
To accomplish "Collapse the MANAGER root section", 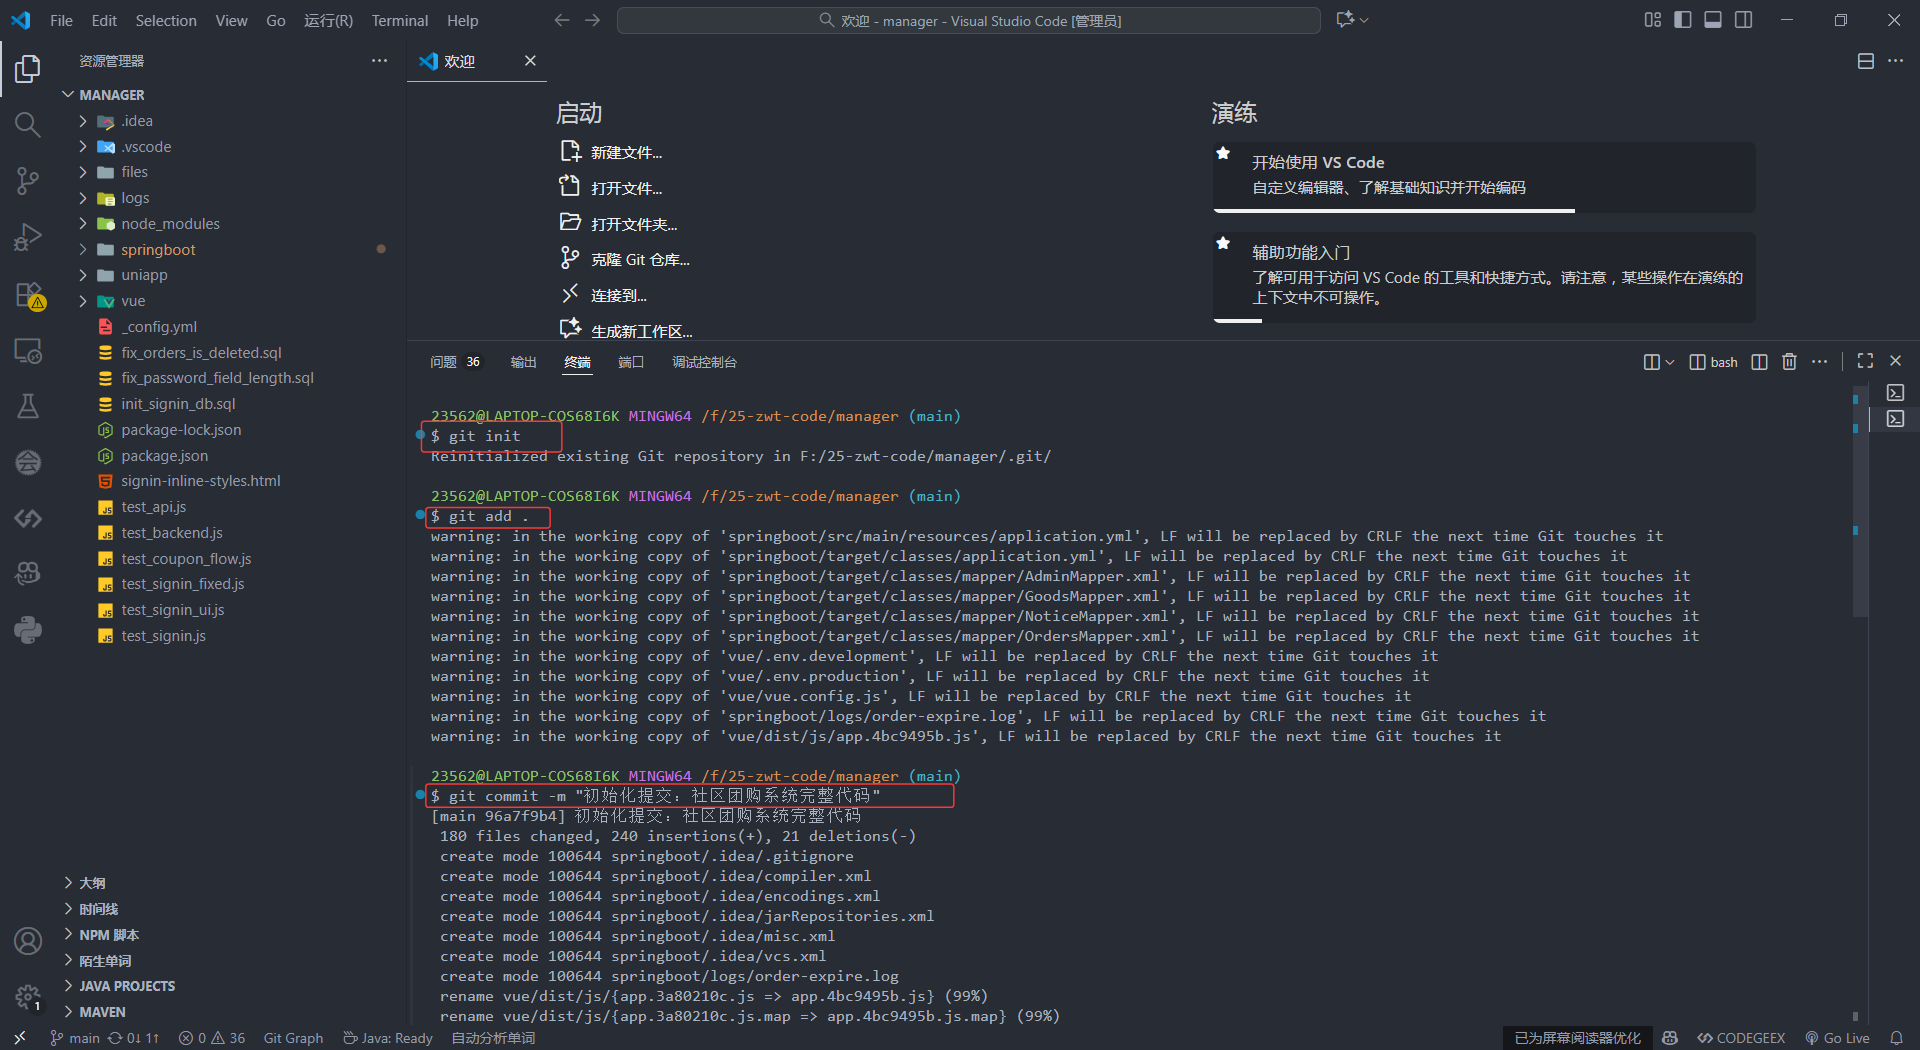I will [68, 95].
